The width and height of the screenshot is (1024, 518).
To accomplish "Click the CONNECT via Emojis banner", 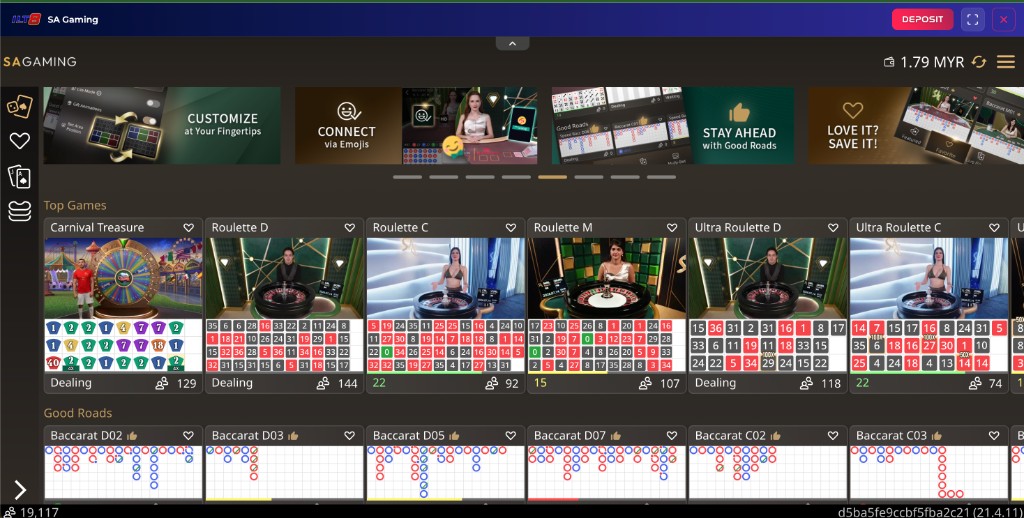I will click(x=417, y=125).
